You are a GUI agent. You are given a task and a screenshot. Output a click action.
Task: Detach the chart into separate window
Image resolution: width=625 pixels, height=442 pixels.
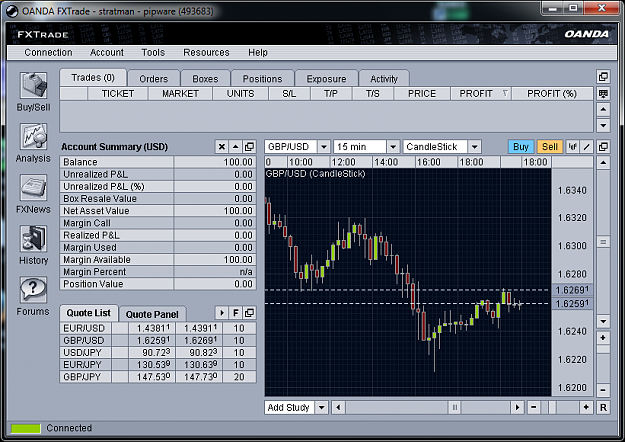(x=603, y=147)
